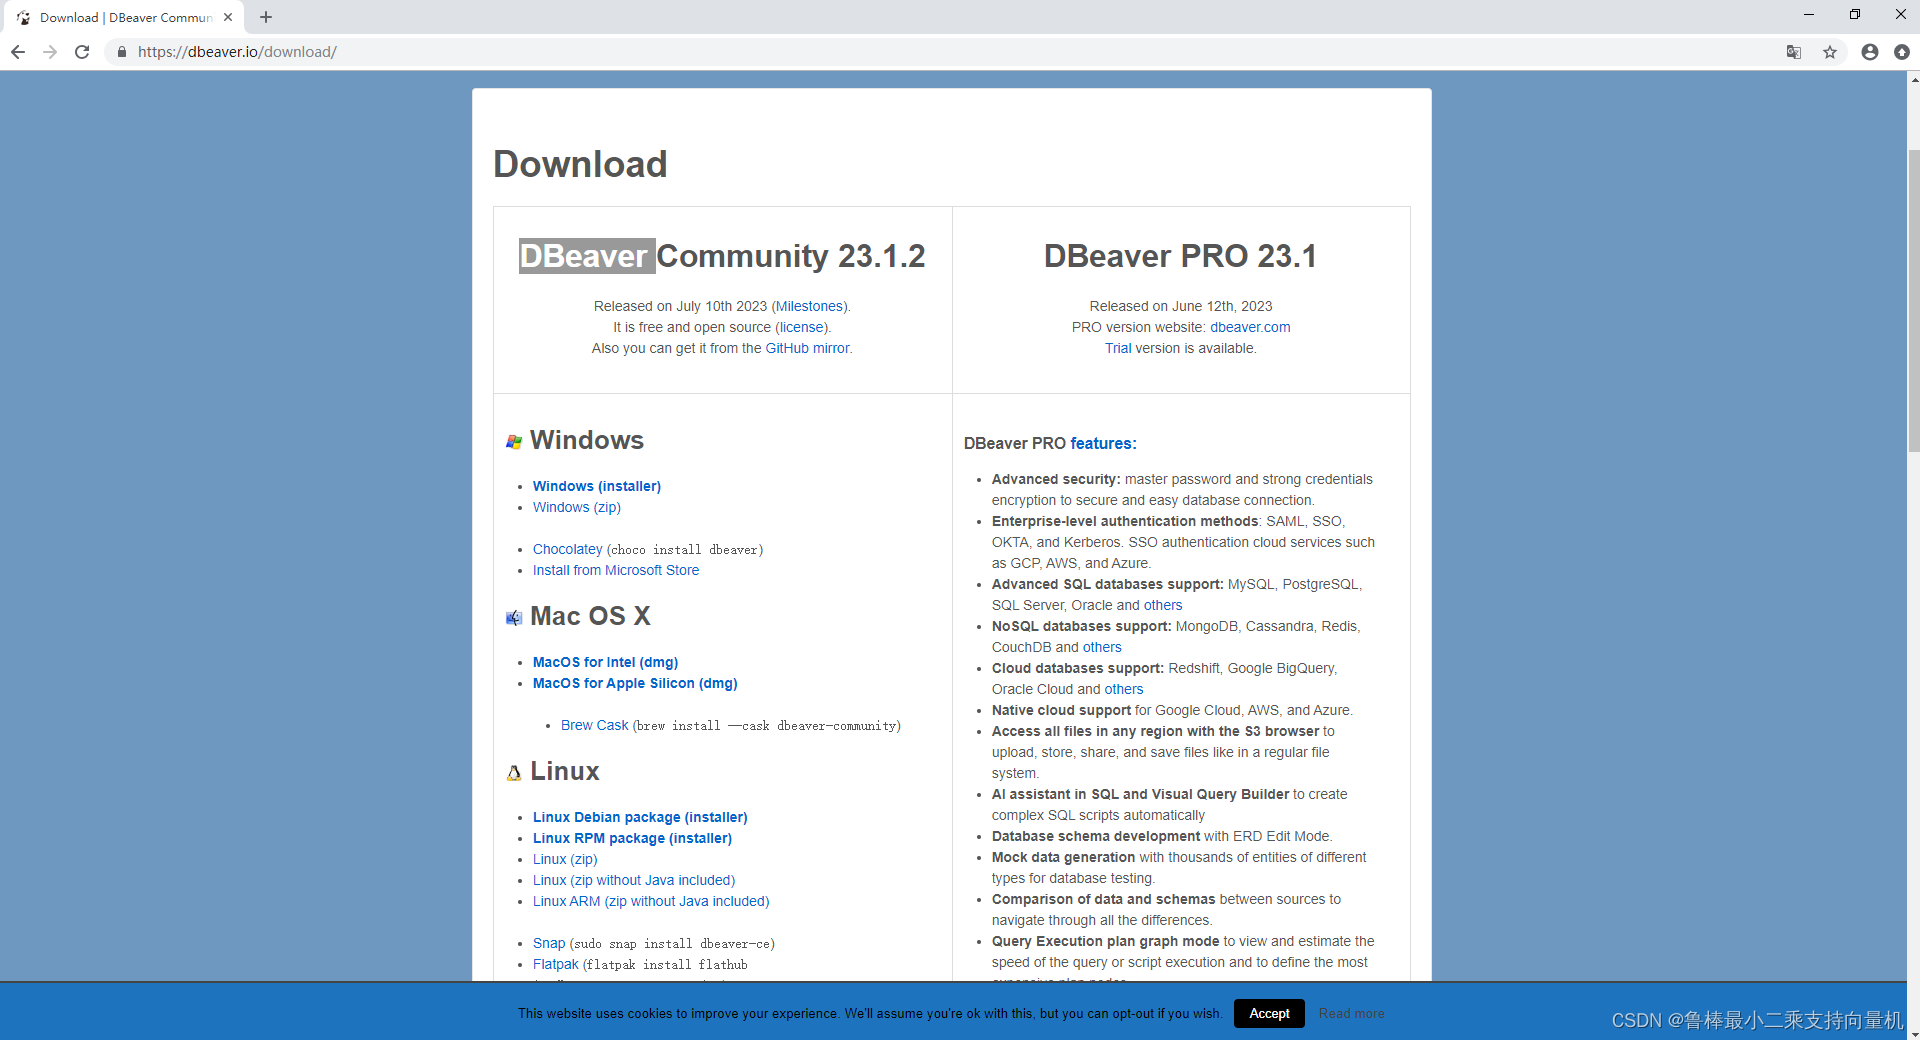
Task: Open the translate page icon
Action: (1794, 52)
